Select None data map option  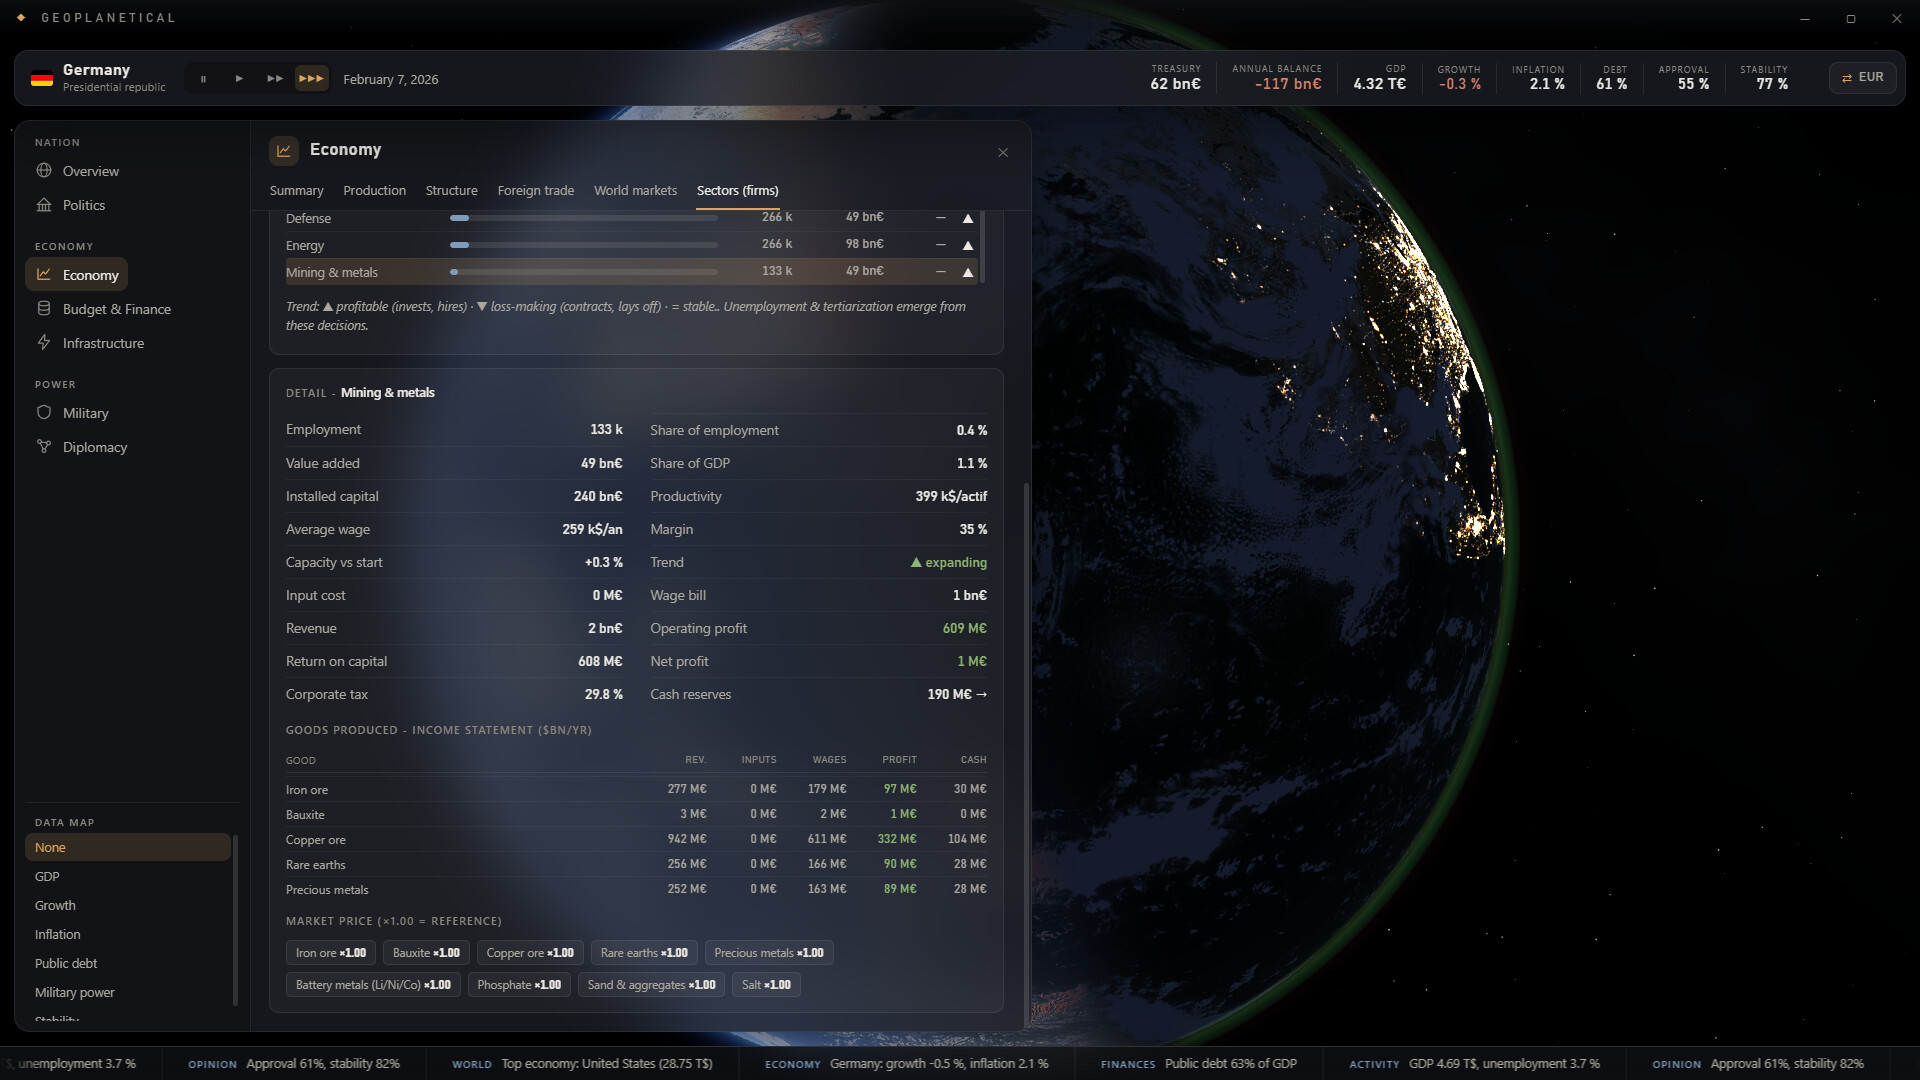(x=128, y=847)
